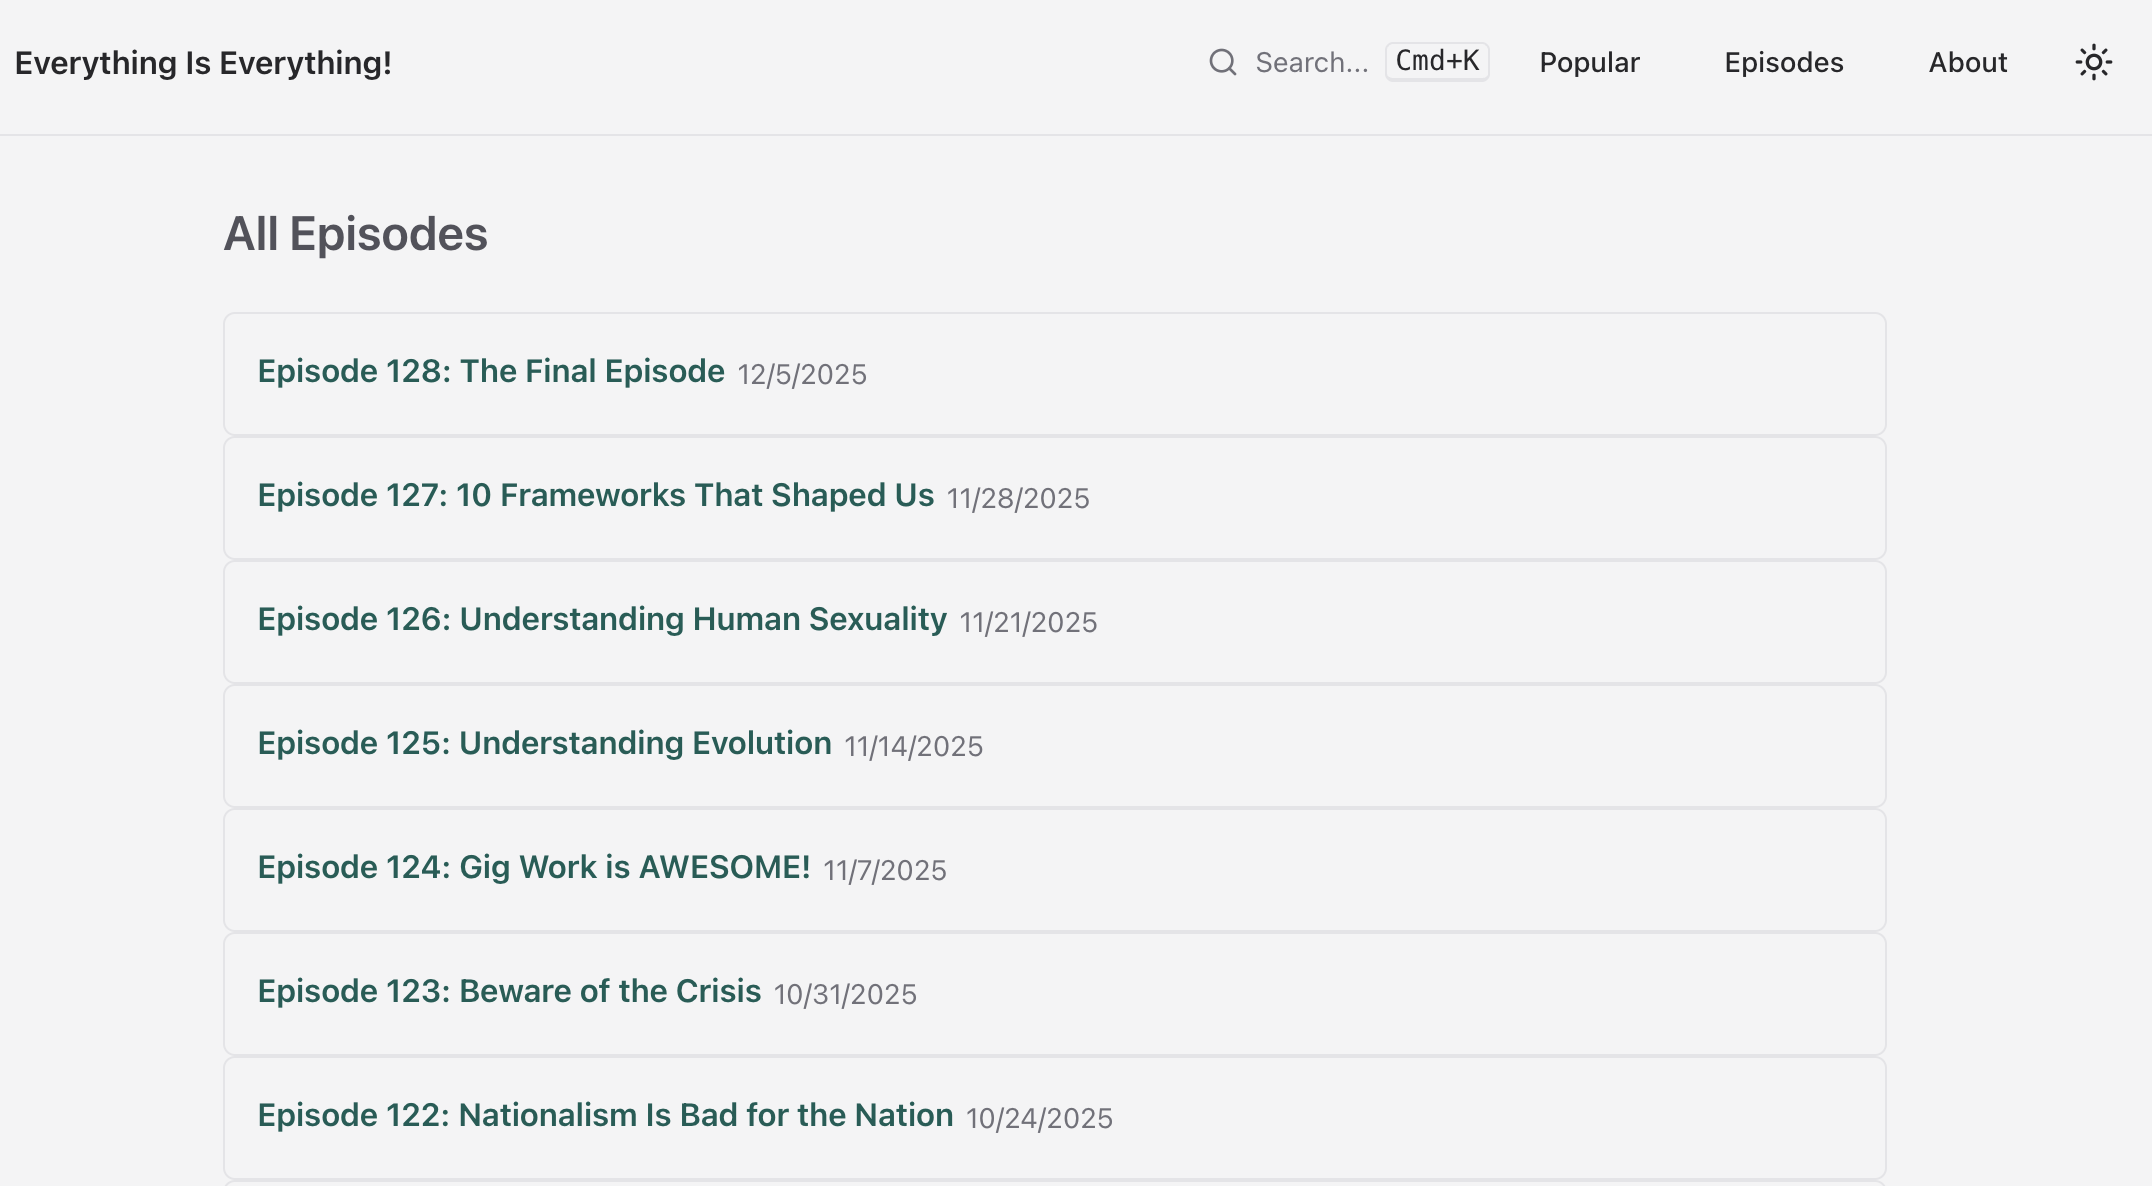Open Episode 122: Nationalism Is Bad for the Nation

605,1115
